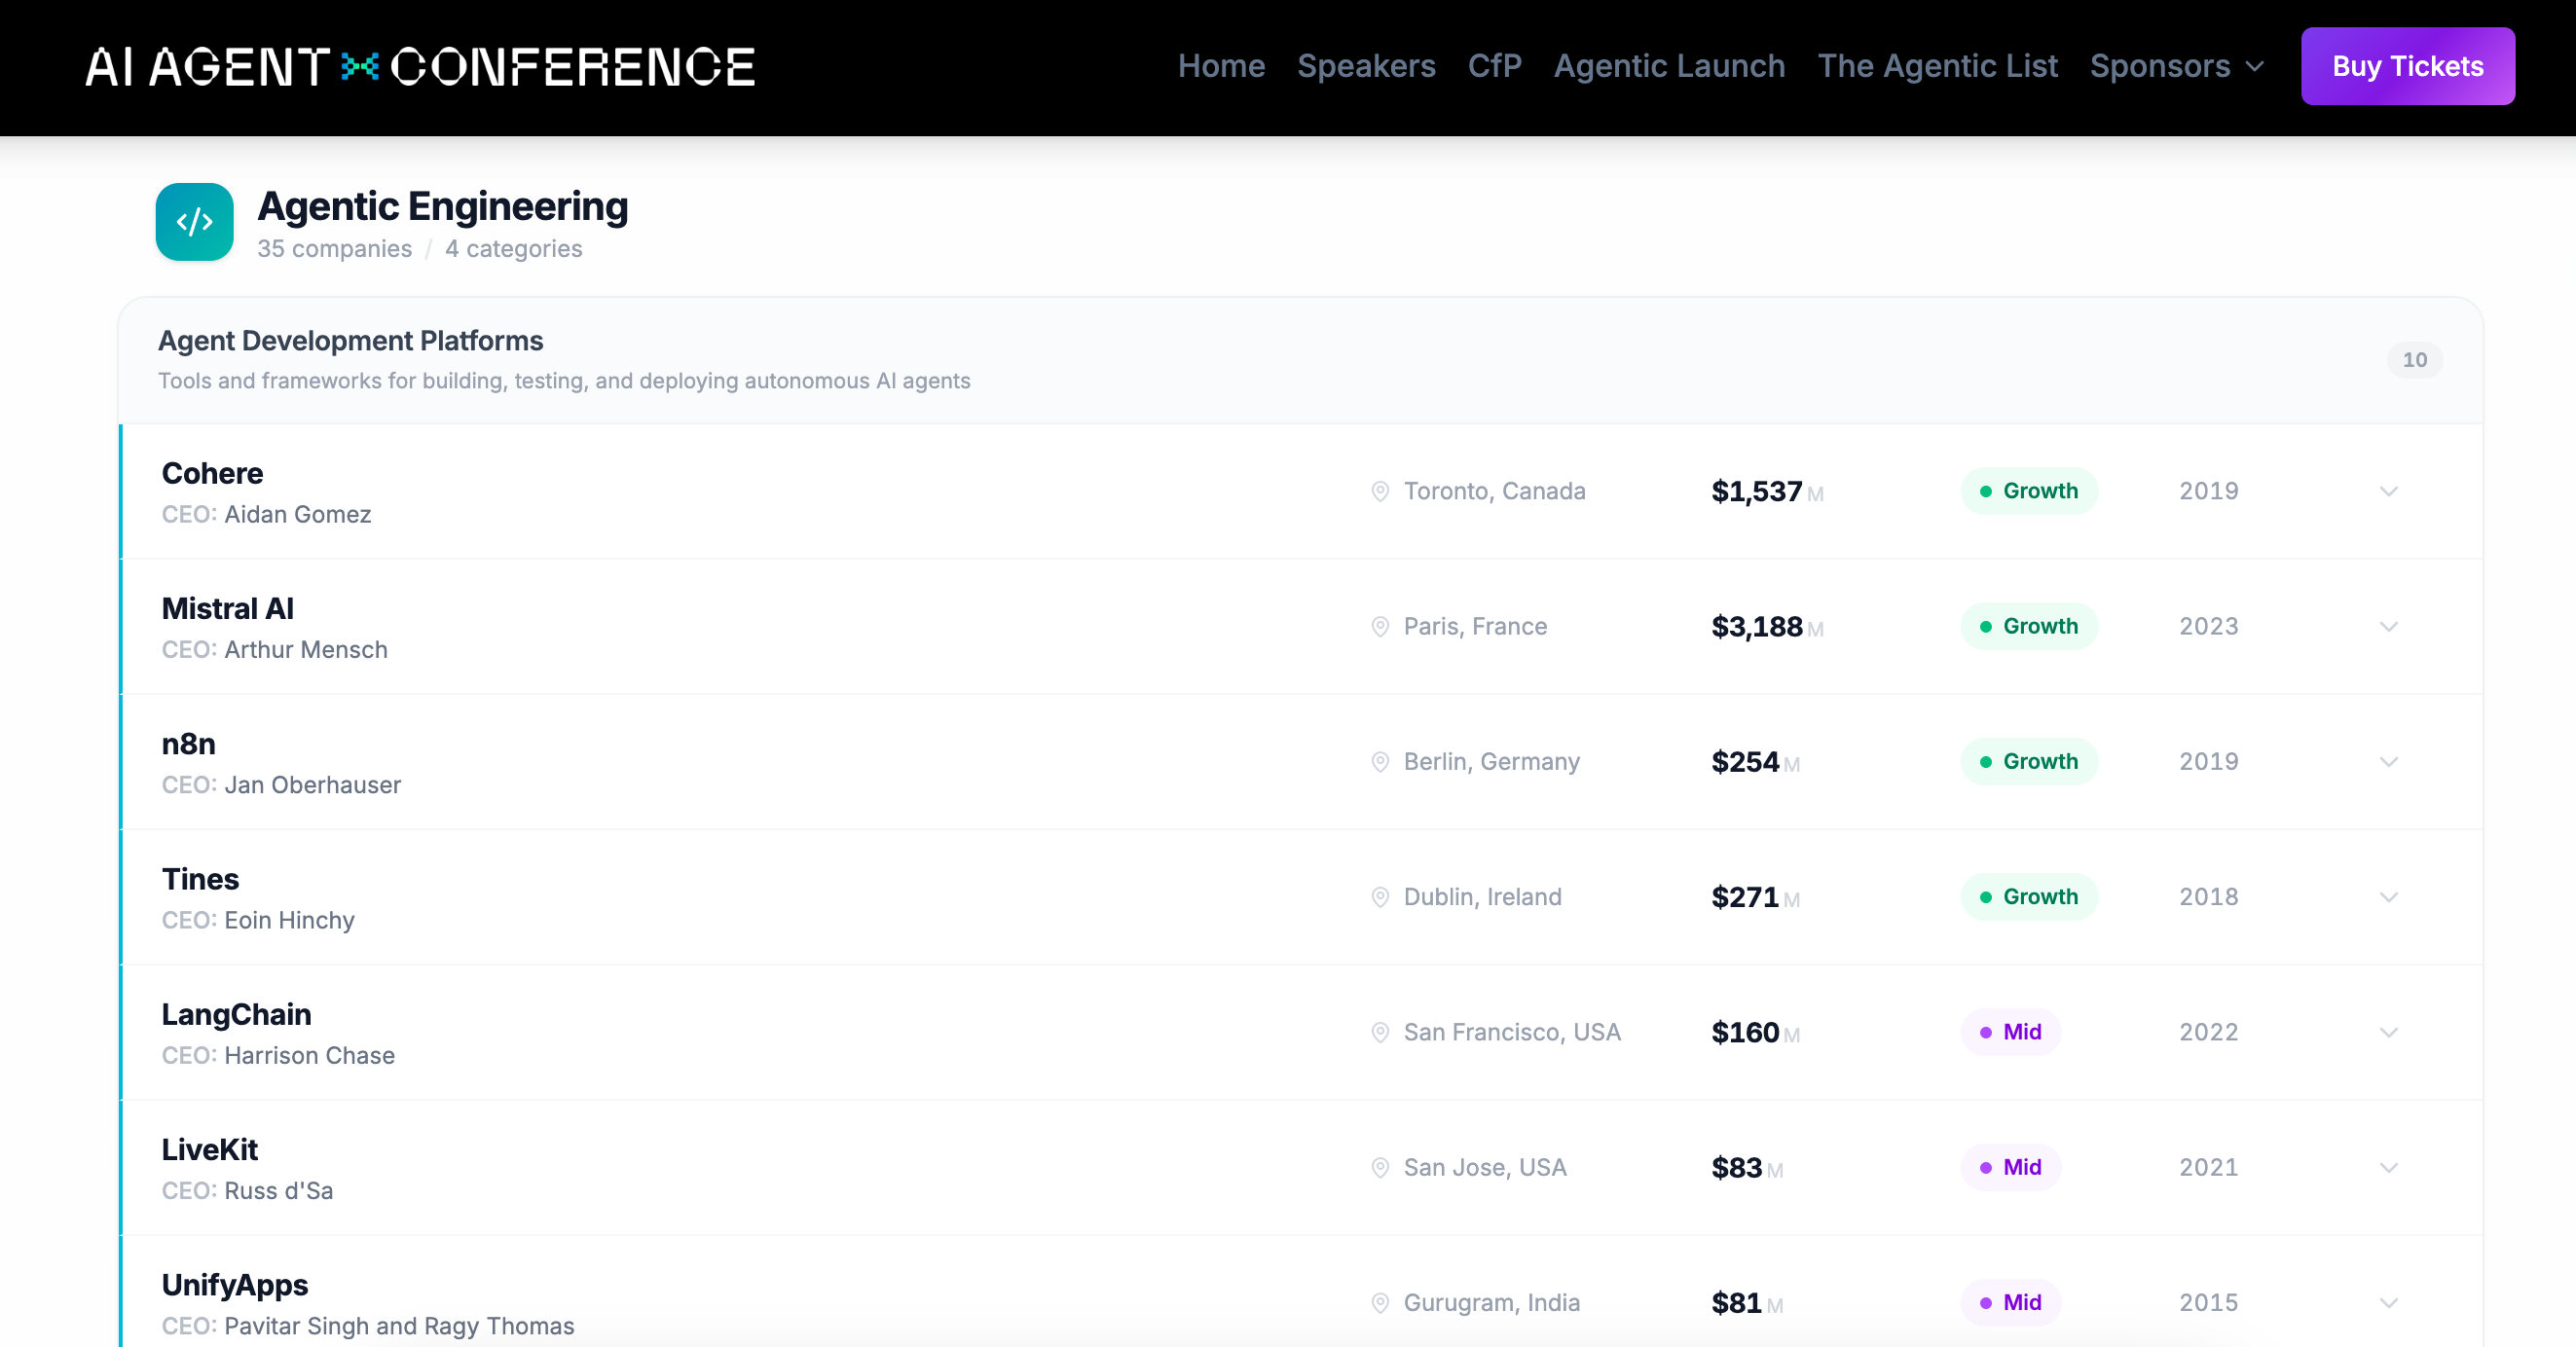Click the location pin beside San Francisco, USA

tap(1380, 1032)
